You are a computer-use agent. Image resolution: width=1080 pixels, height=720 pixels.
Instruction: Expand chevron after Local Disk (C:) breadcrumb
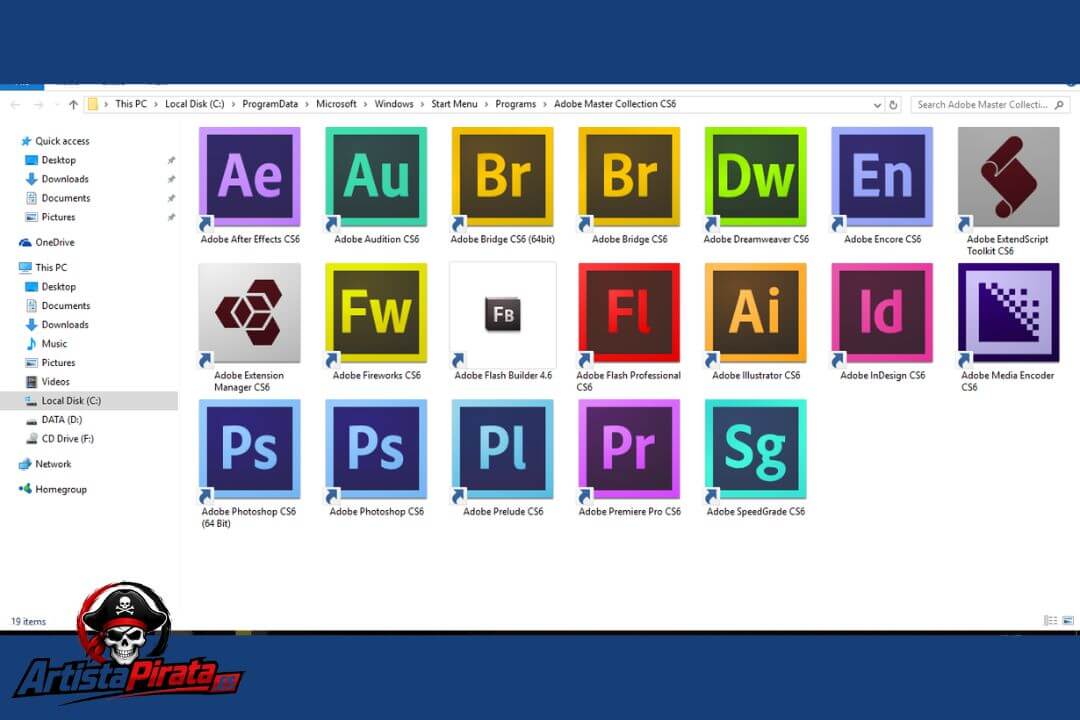[x=233, y=104]
